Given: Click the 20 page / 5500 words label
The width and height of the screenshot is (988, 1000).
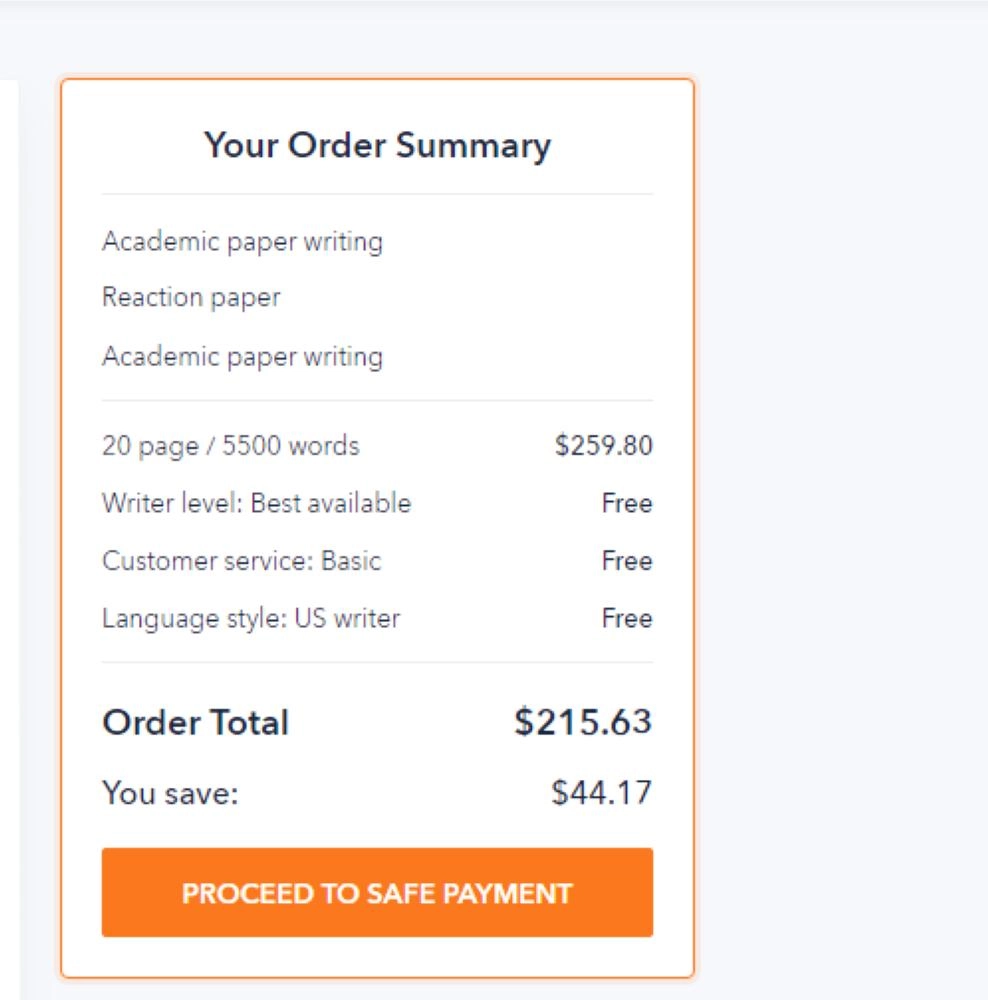Looking at the screenshot, I should coord(230,446).
